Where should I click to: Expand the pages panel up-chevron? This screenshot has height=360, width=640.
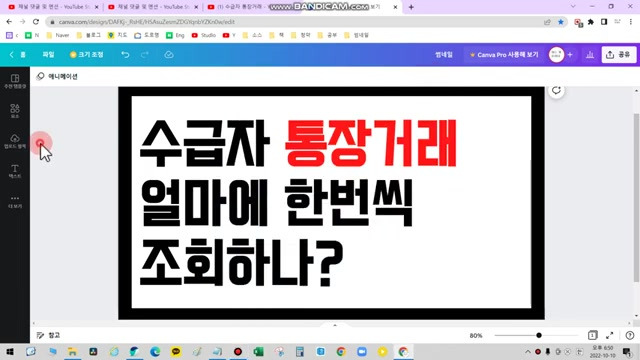335,325
